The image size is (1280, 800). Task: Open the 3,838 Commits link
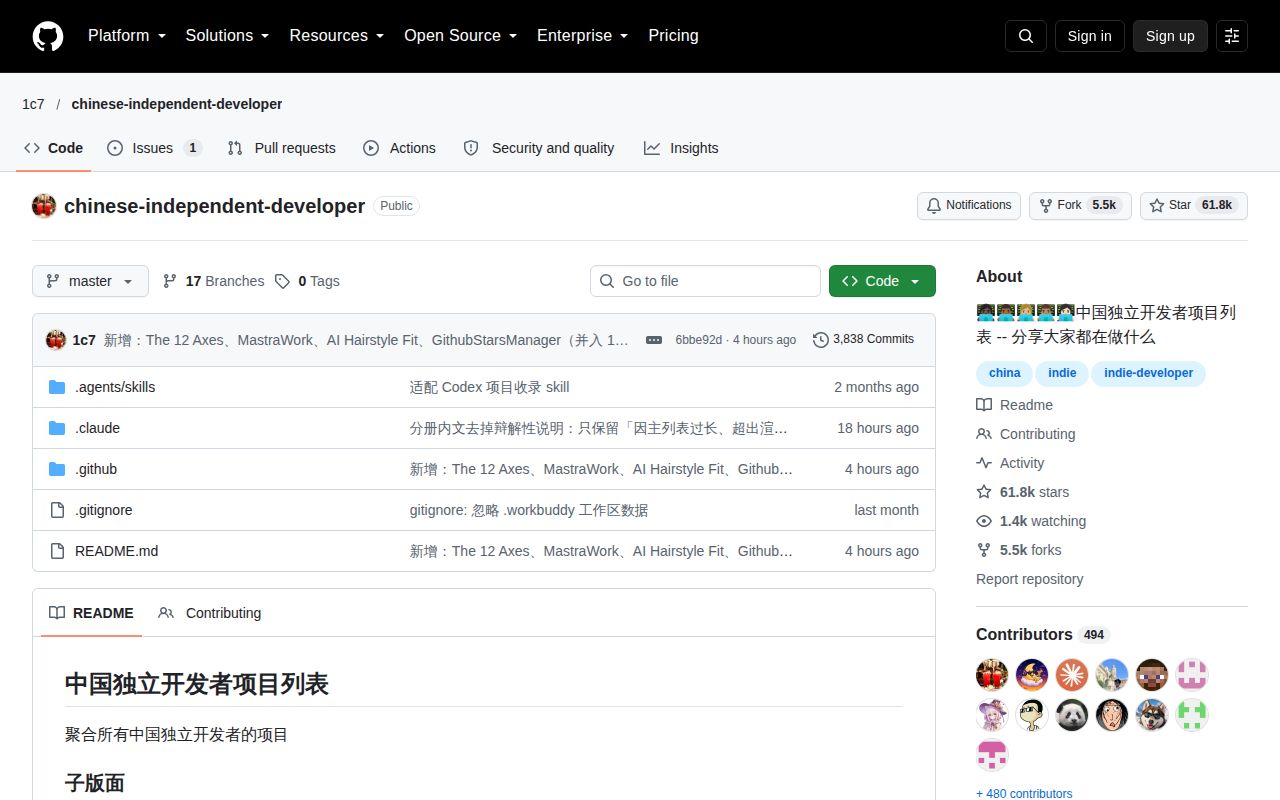(x=864, y=340)
